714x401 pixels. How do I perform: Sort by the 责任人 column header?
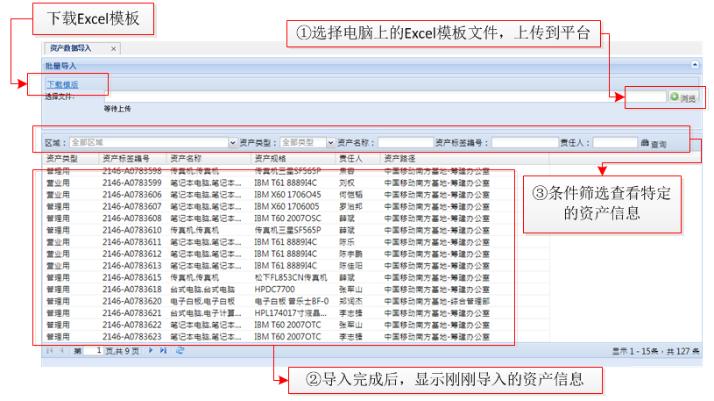[357, 158]
